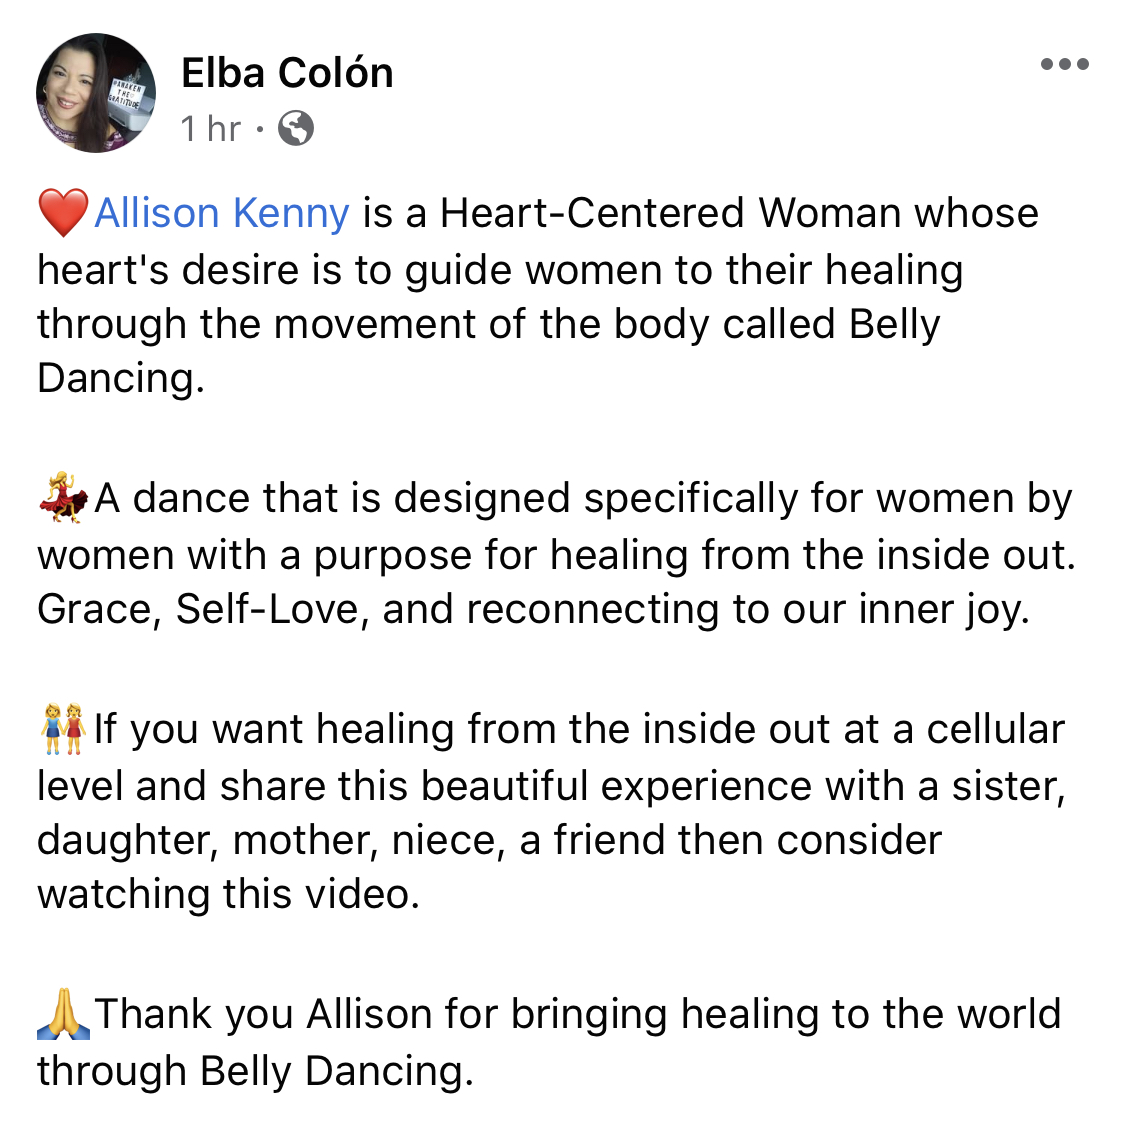Click the phrase watching this video.

click(228, 895)
